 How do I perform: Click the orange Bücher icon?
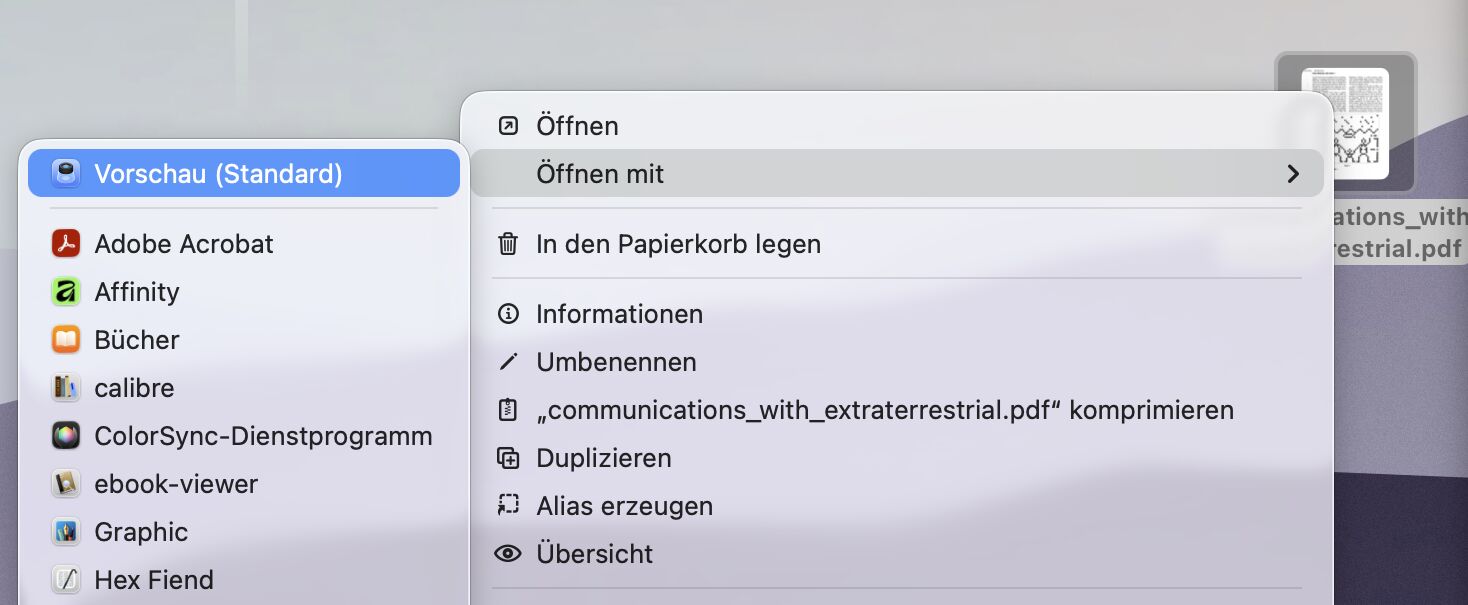click(66, 340)
